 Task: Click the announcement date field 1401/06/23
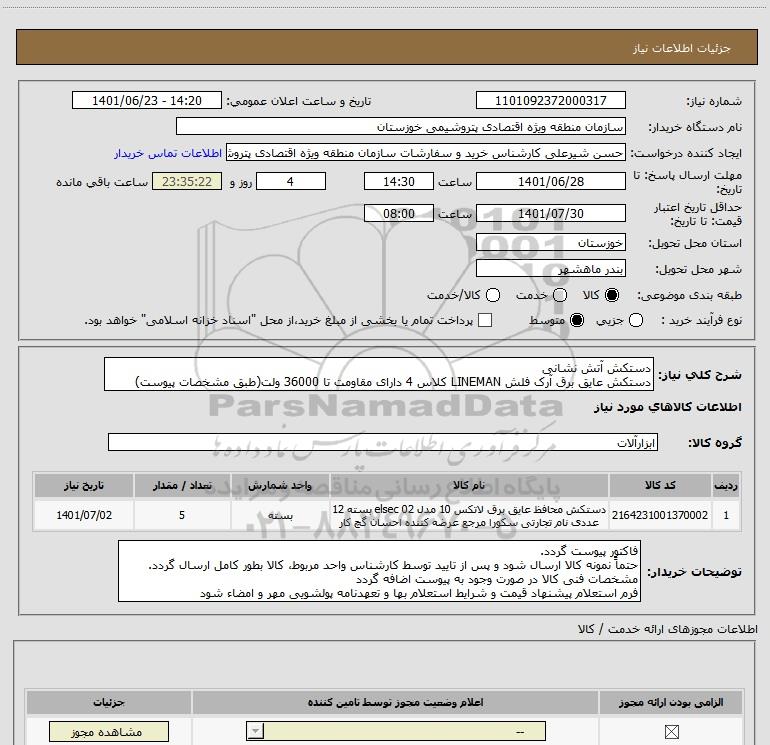[x=147, y=101]
